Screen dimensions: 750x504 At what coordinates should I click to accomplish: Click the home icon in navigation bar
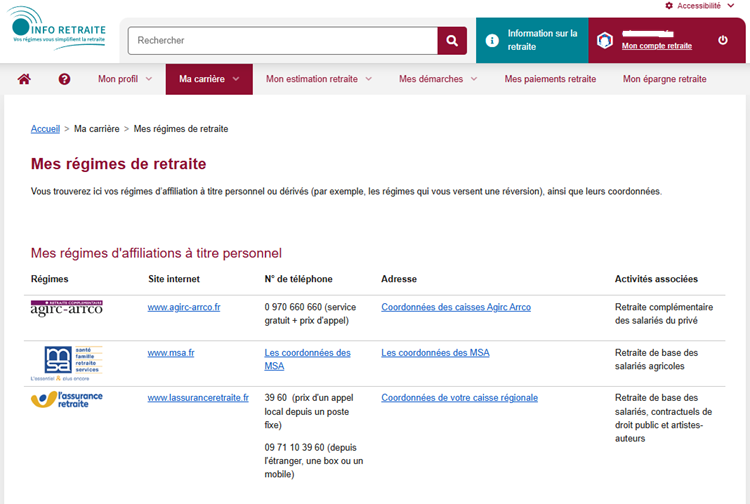coord(24,79)
